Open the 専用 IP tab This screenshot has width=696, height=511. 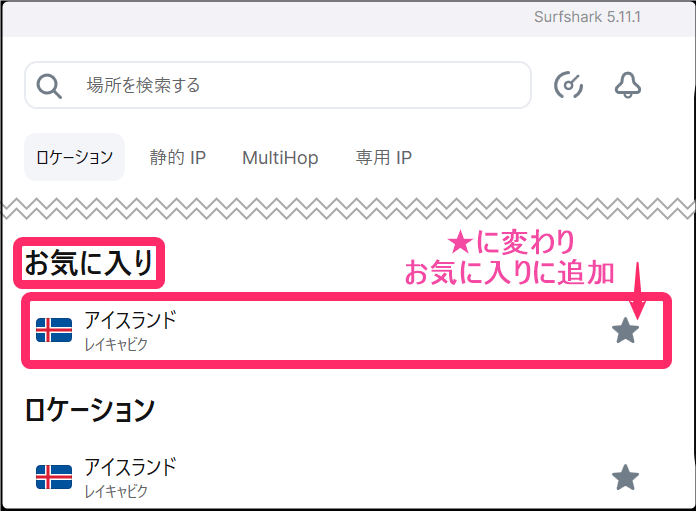click(x=384, y=158)
